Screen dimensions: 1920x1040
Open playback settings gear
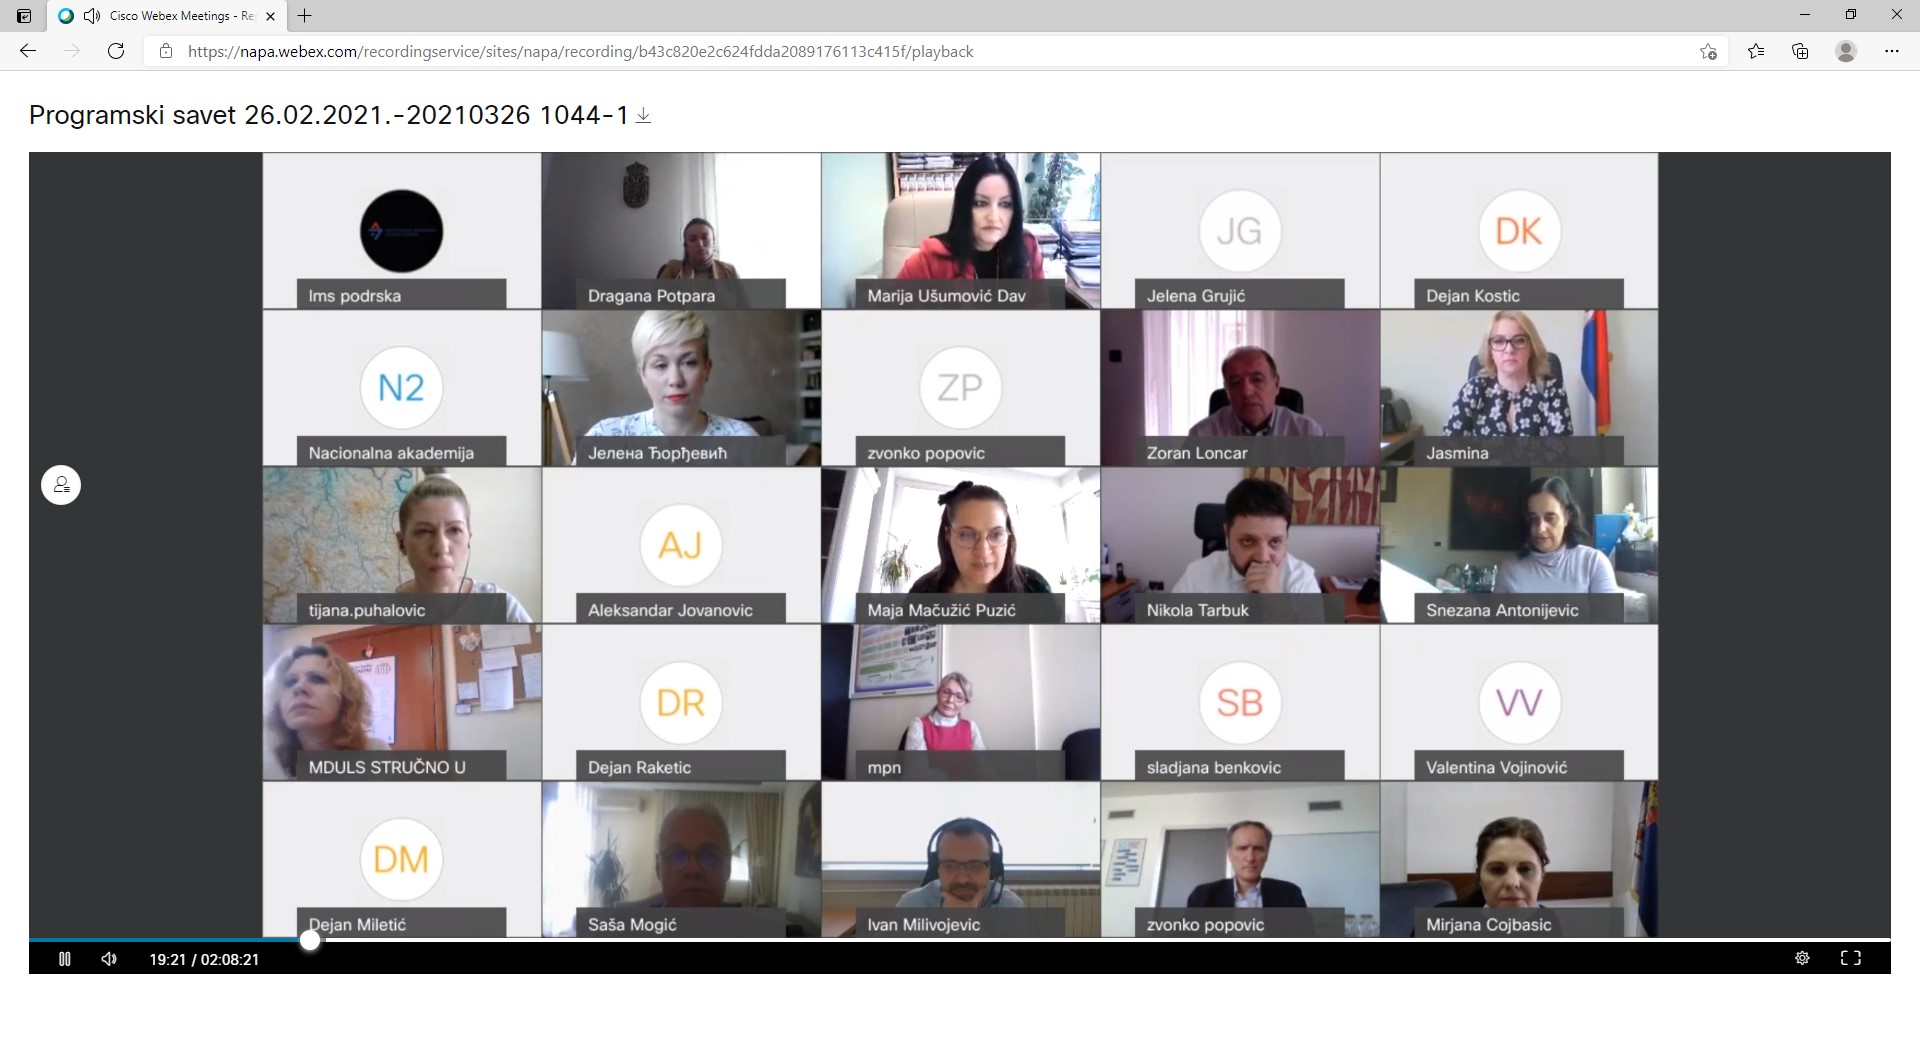click(x=1802, y=958)
